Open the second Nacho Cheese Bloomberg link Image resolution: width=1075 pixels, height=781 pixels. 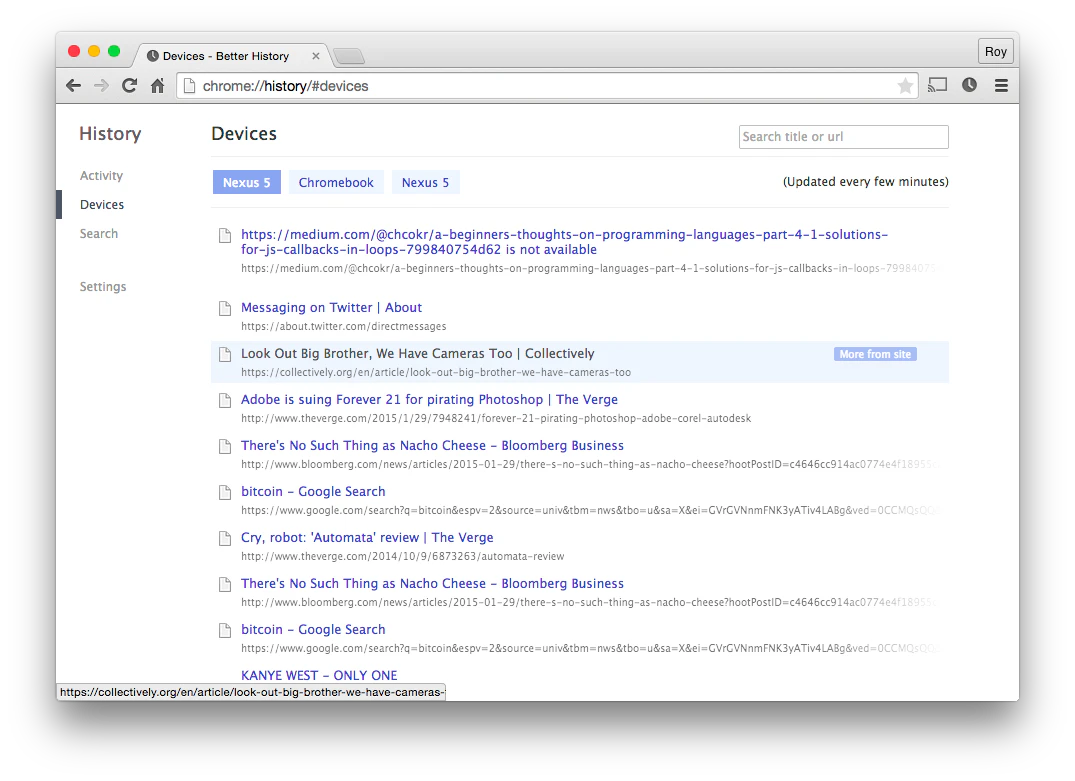point(432,584)
